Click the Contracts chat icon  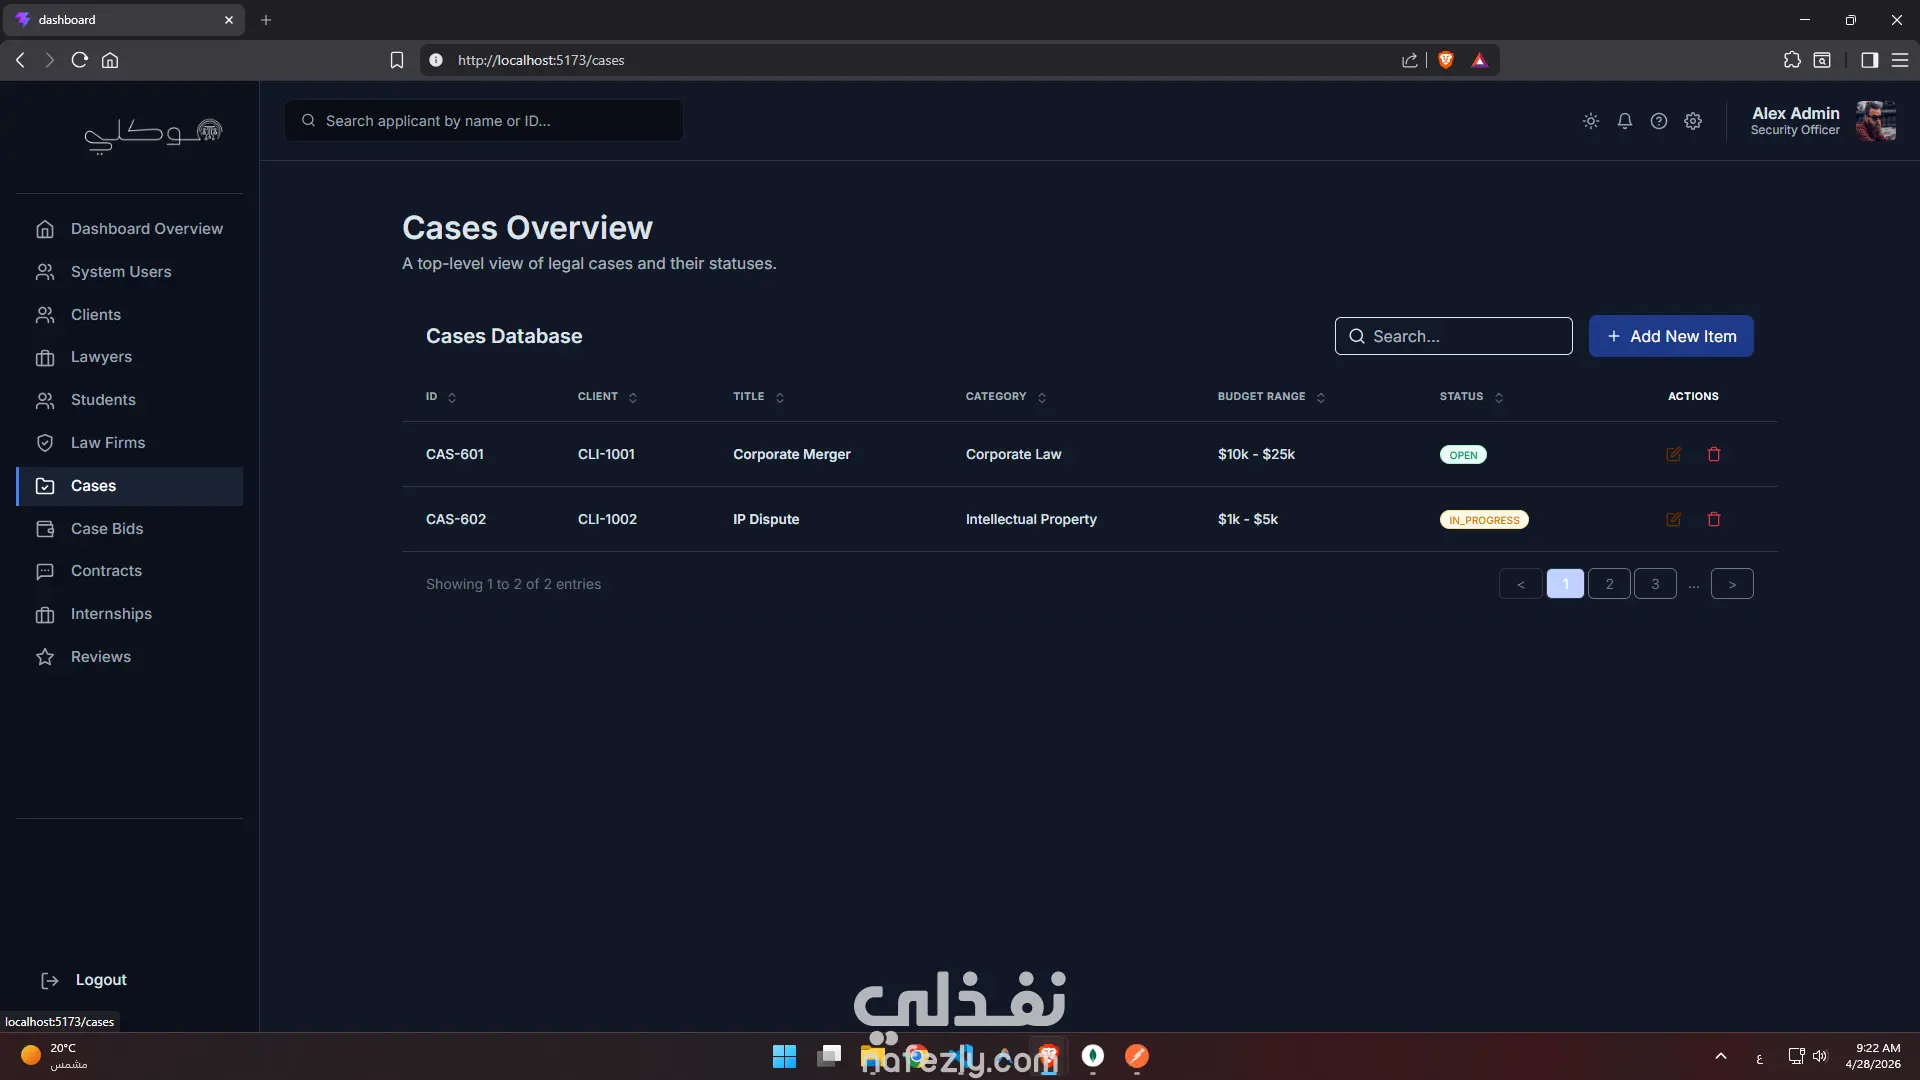coord(45,571)
